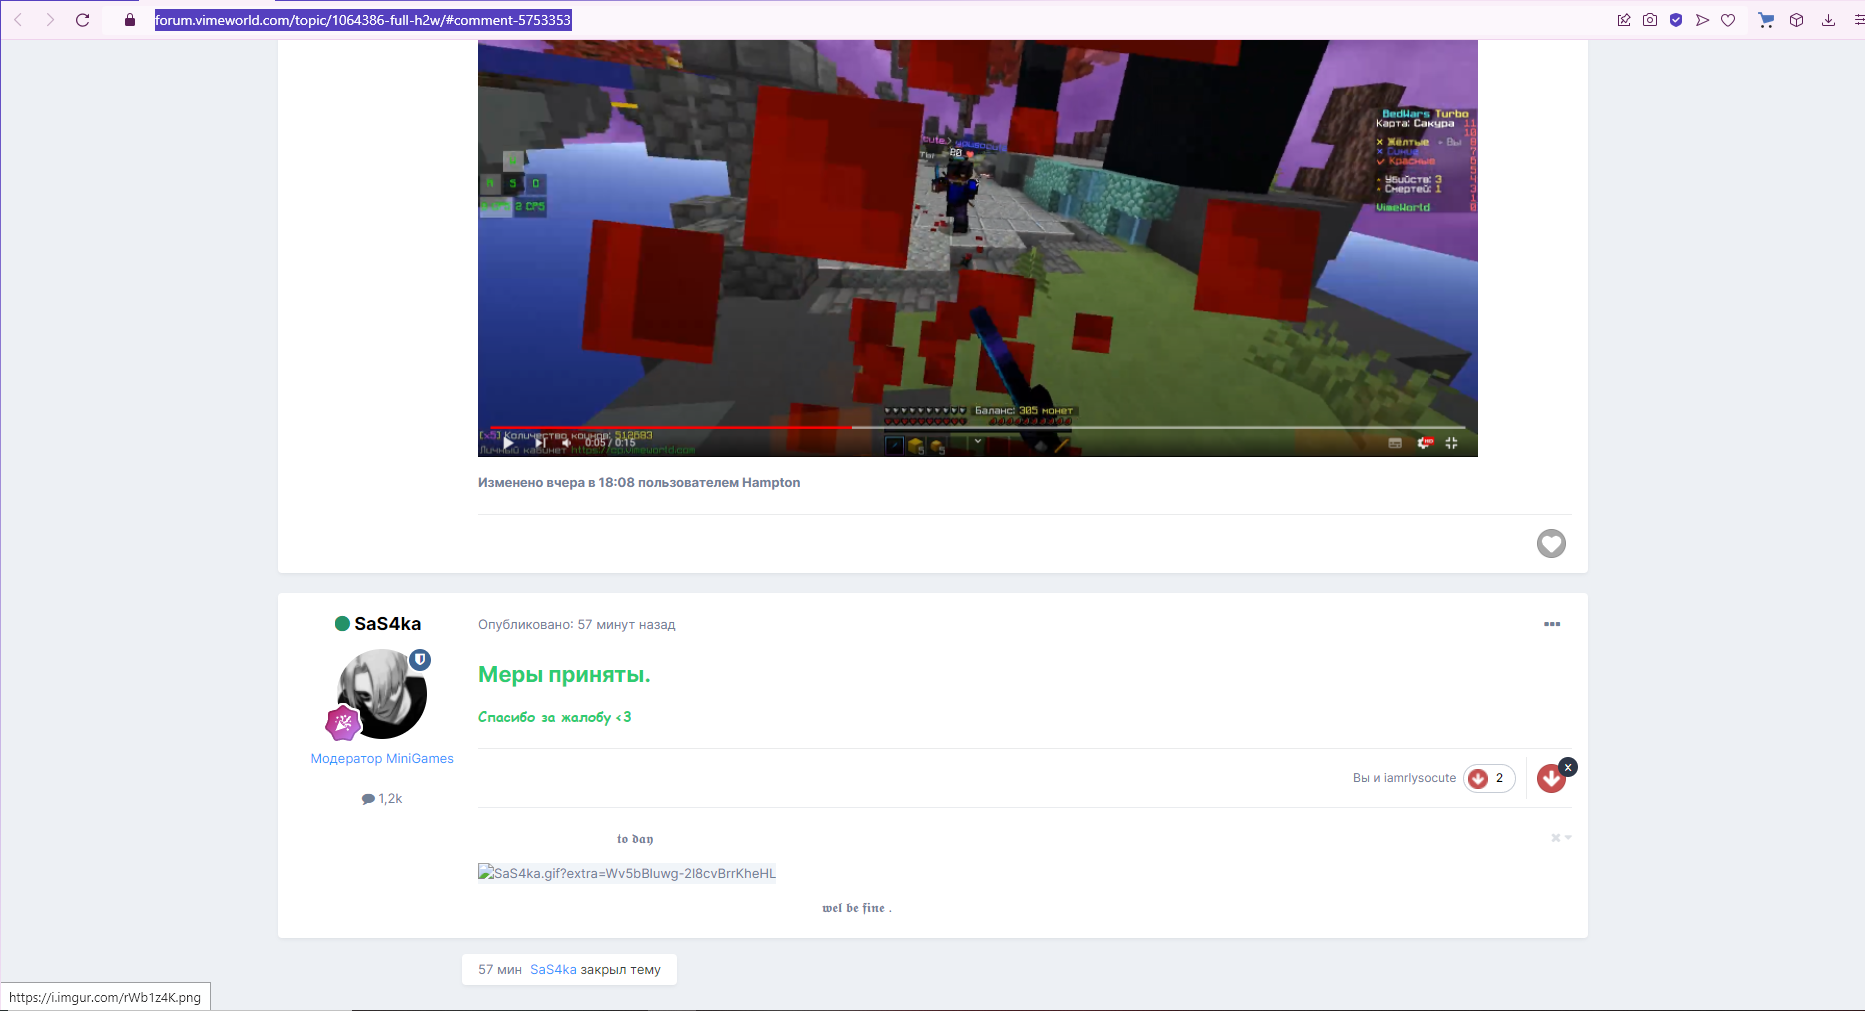This screenshot has height=1011, width=1865.
Task: View who reacted 'Вы и iamrlysocute'
Action: click(1404, 778)
